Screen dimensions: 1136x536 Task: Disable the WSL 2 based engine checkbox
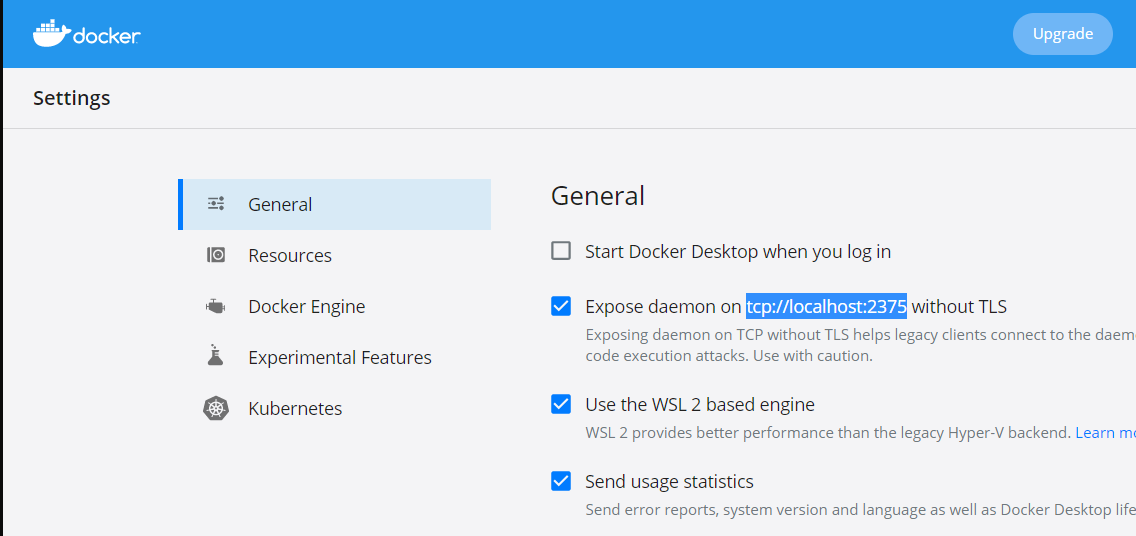click(x=561, y=404)
